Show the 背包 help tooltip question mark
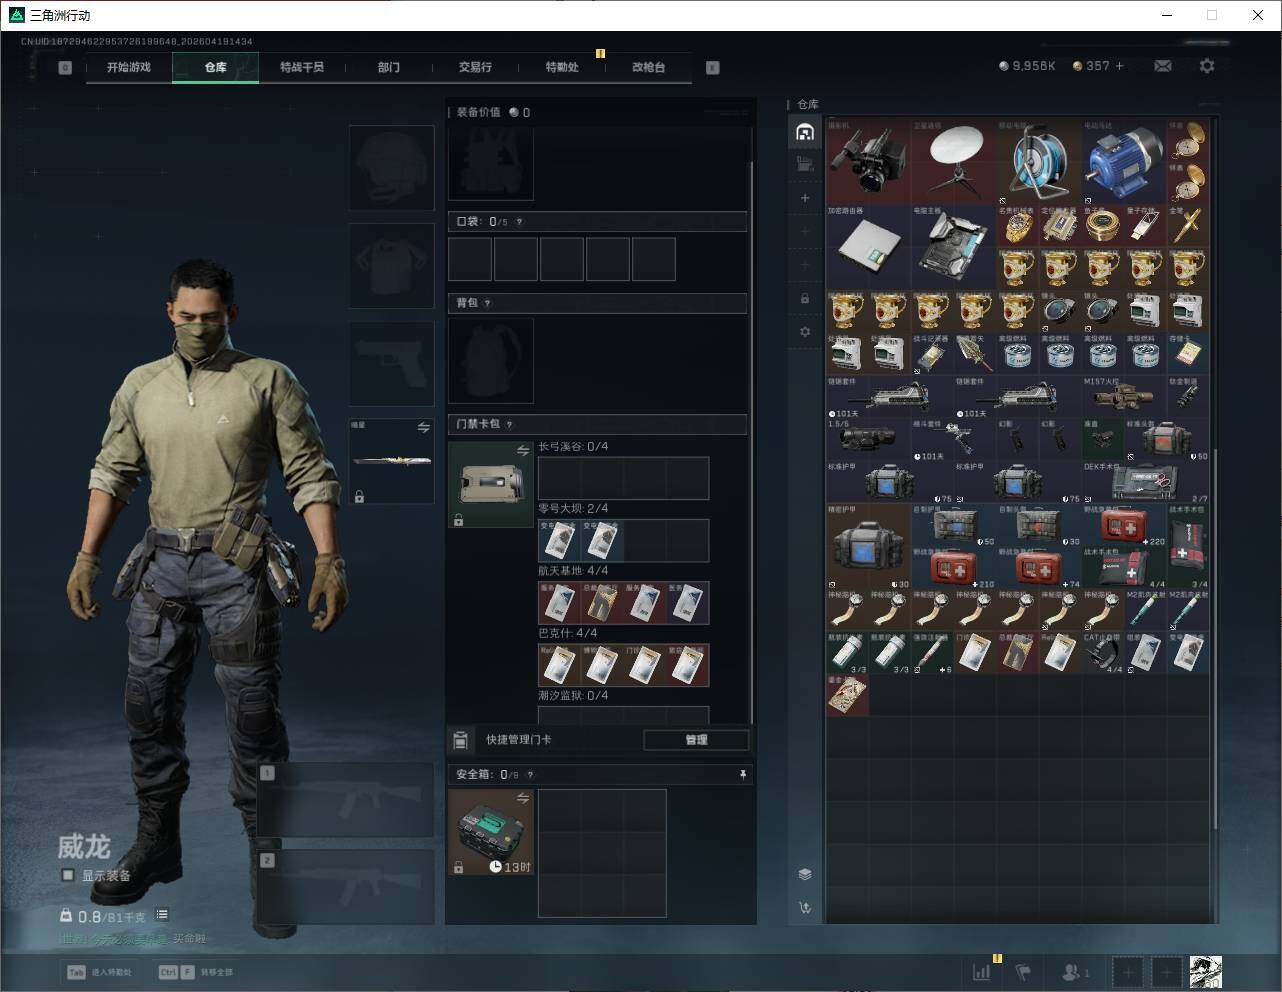This screenshot has width=1282, height=992. pyautogui.click(x=488, y=303)
